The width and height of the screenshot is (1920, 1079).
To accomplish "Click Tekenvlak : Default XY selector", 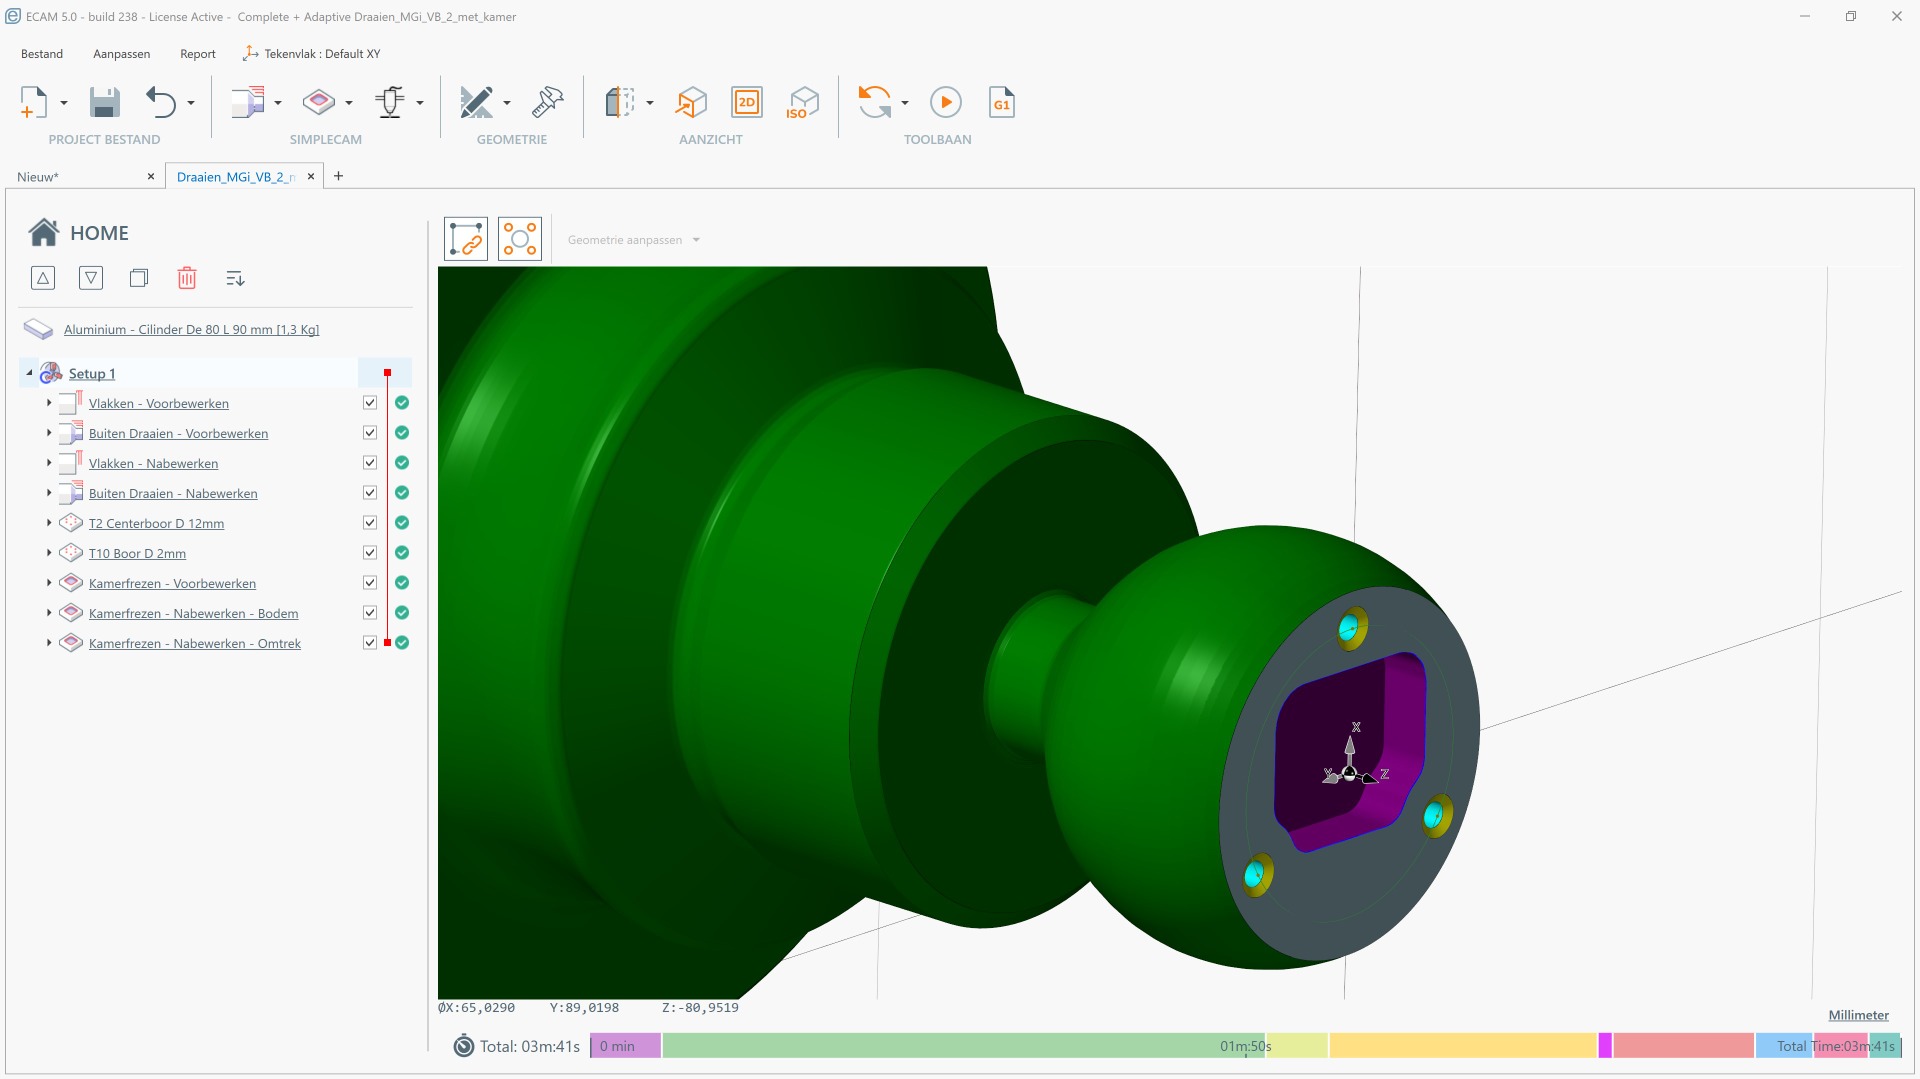I will point(312,54).
